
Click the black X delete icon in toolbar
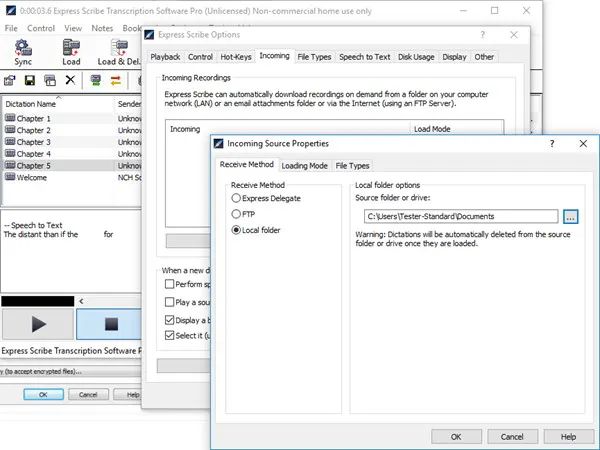[x=70, y=80]
